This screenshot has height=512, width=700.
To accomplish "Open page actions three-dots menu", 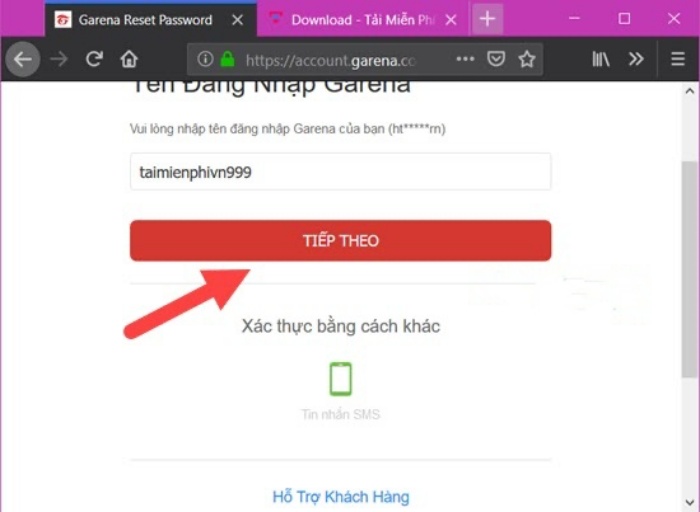I will click(465, 58).
